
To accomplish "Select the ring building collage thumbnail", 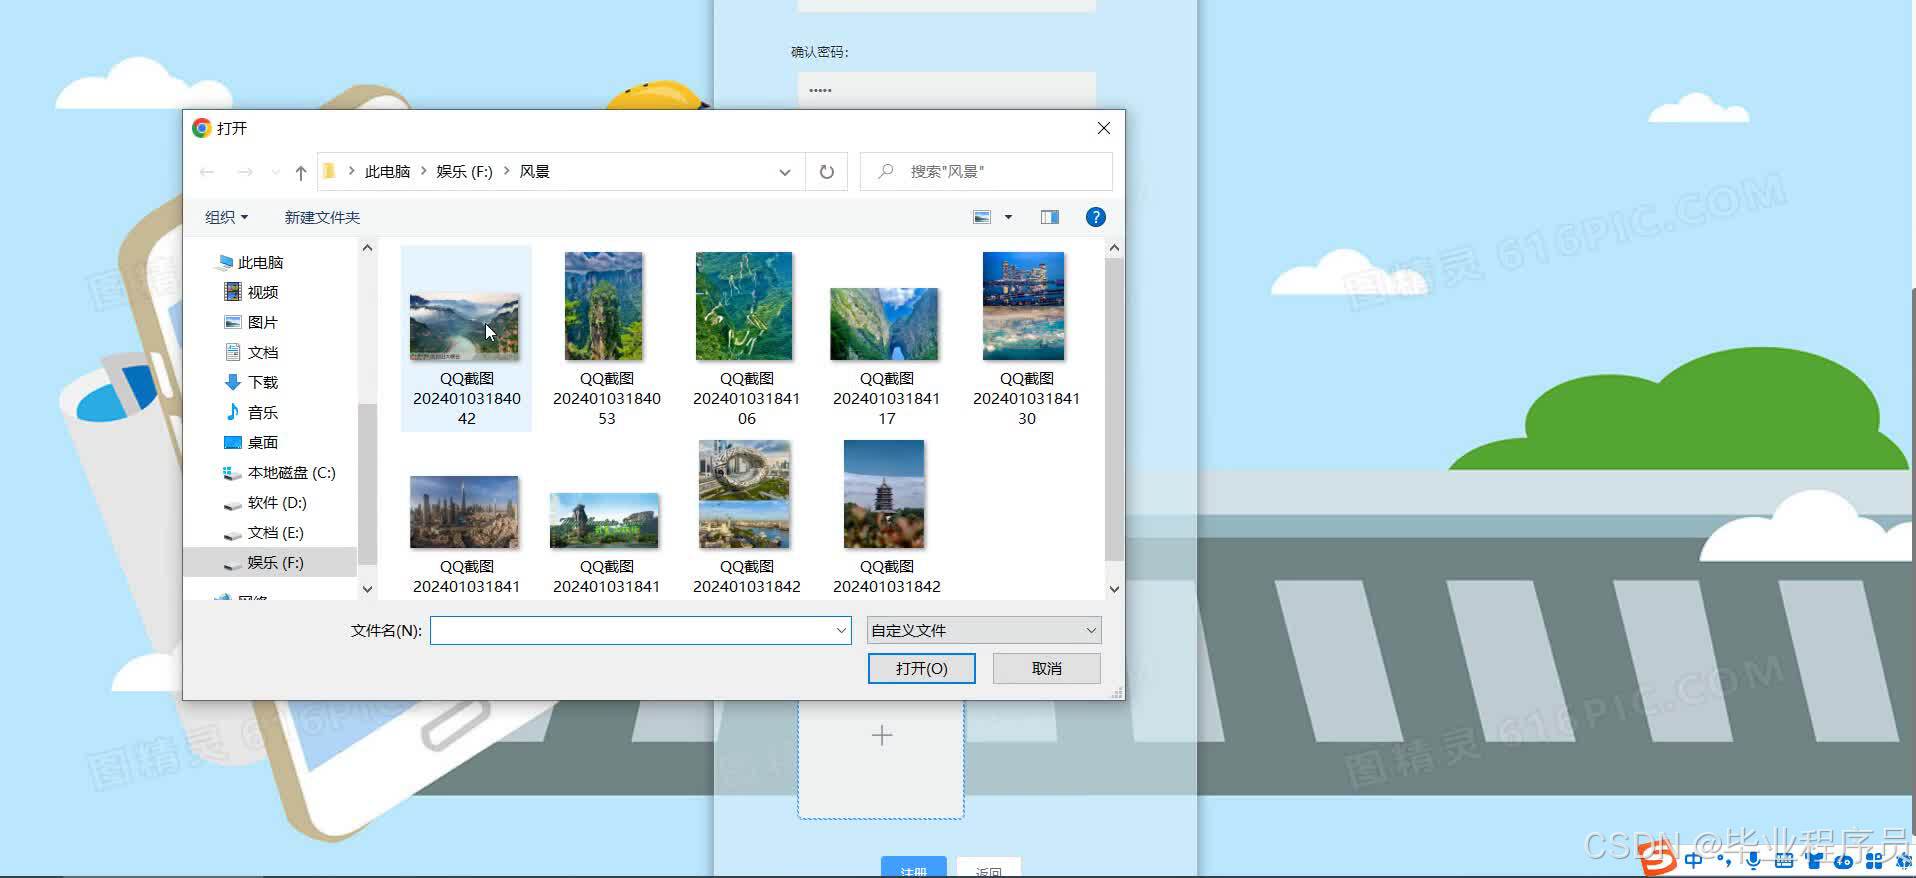I will point(745,495).
